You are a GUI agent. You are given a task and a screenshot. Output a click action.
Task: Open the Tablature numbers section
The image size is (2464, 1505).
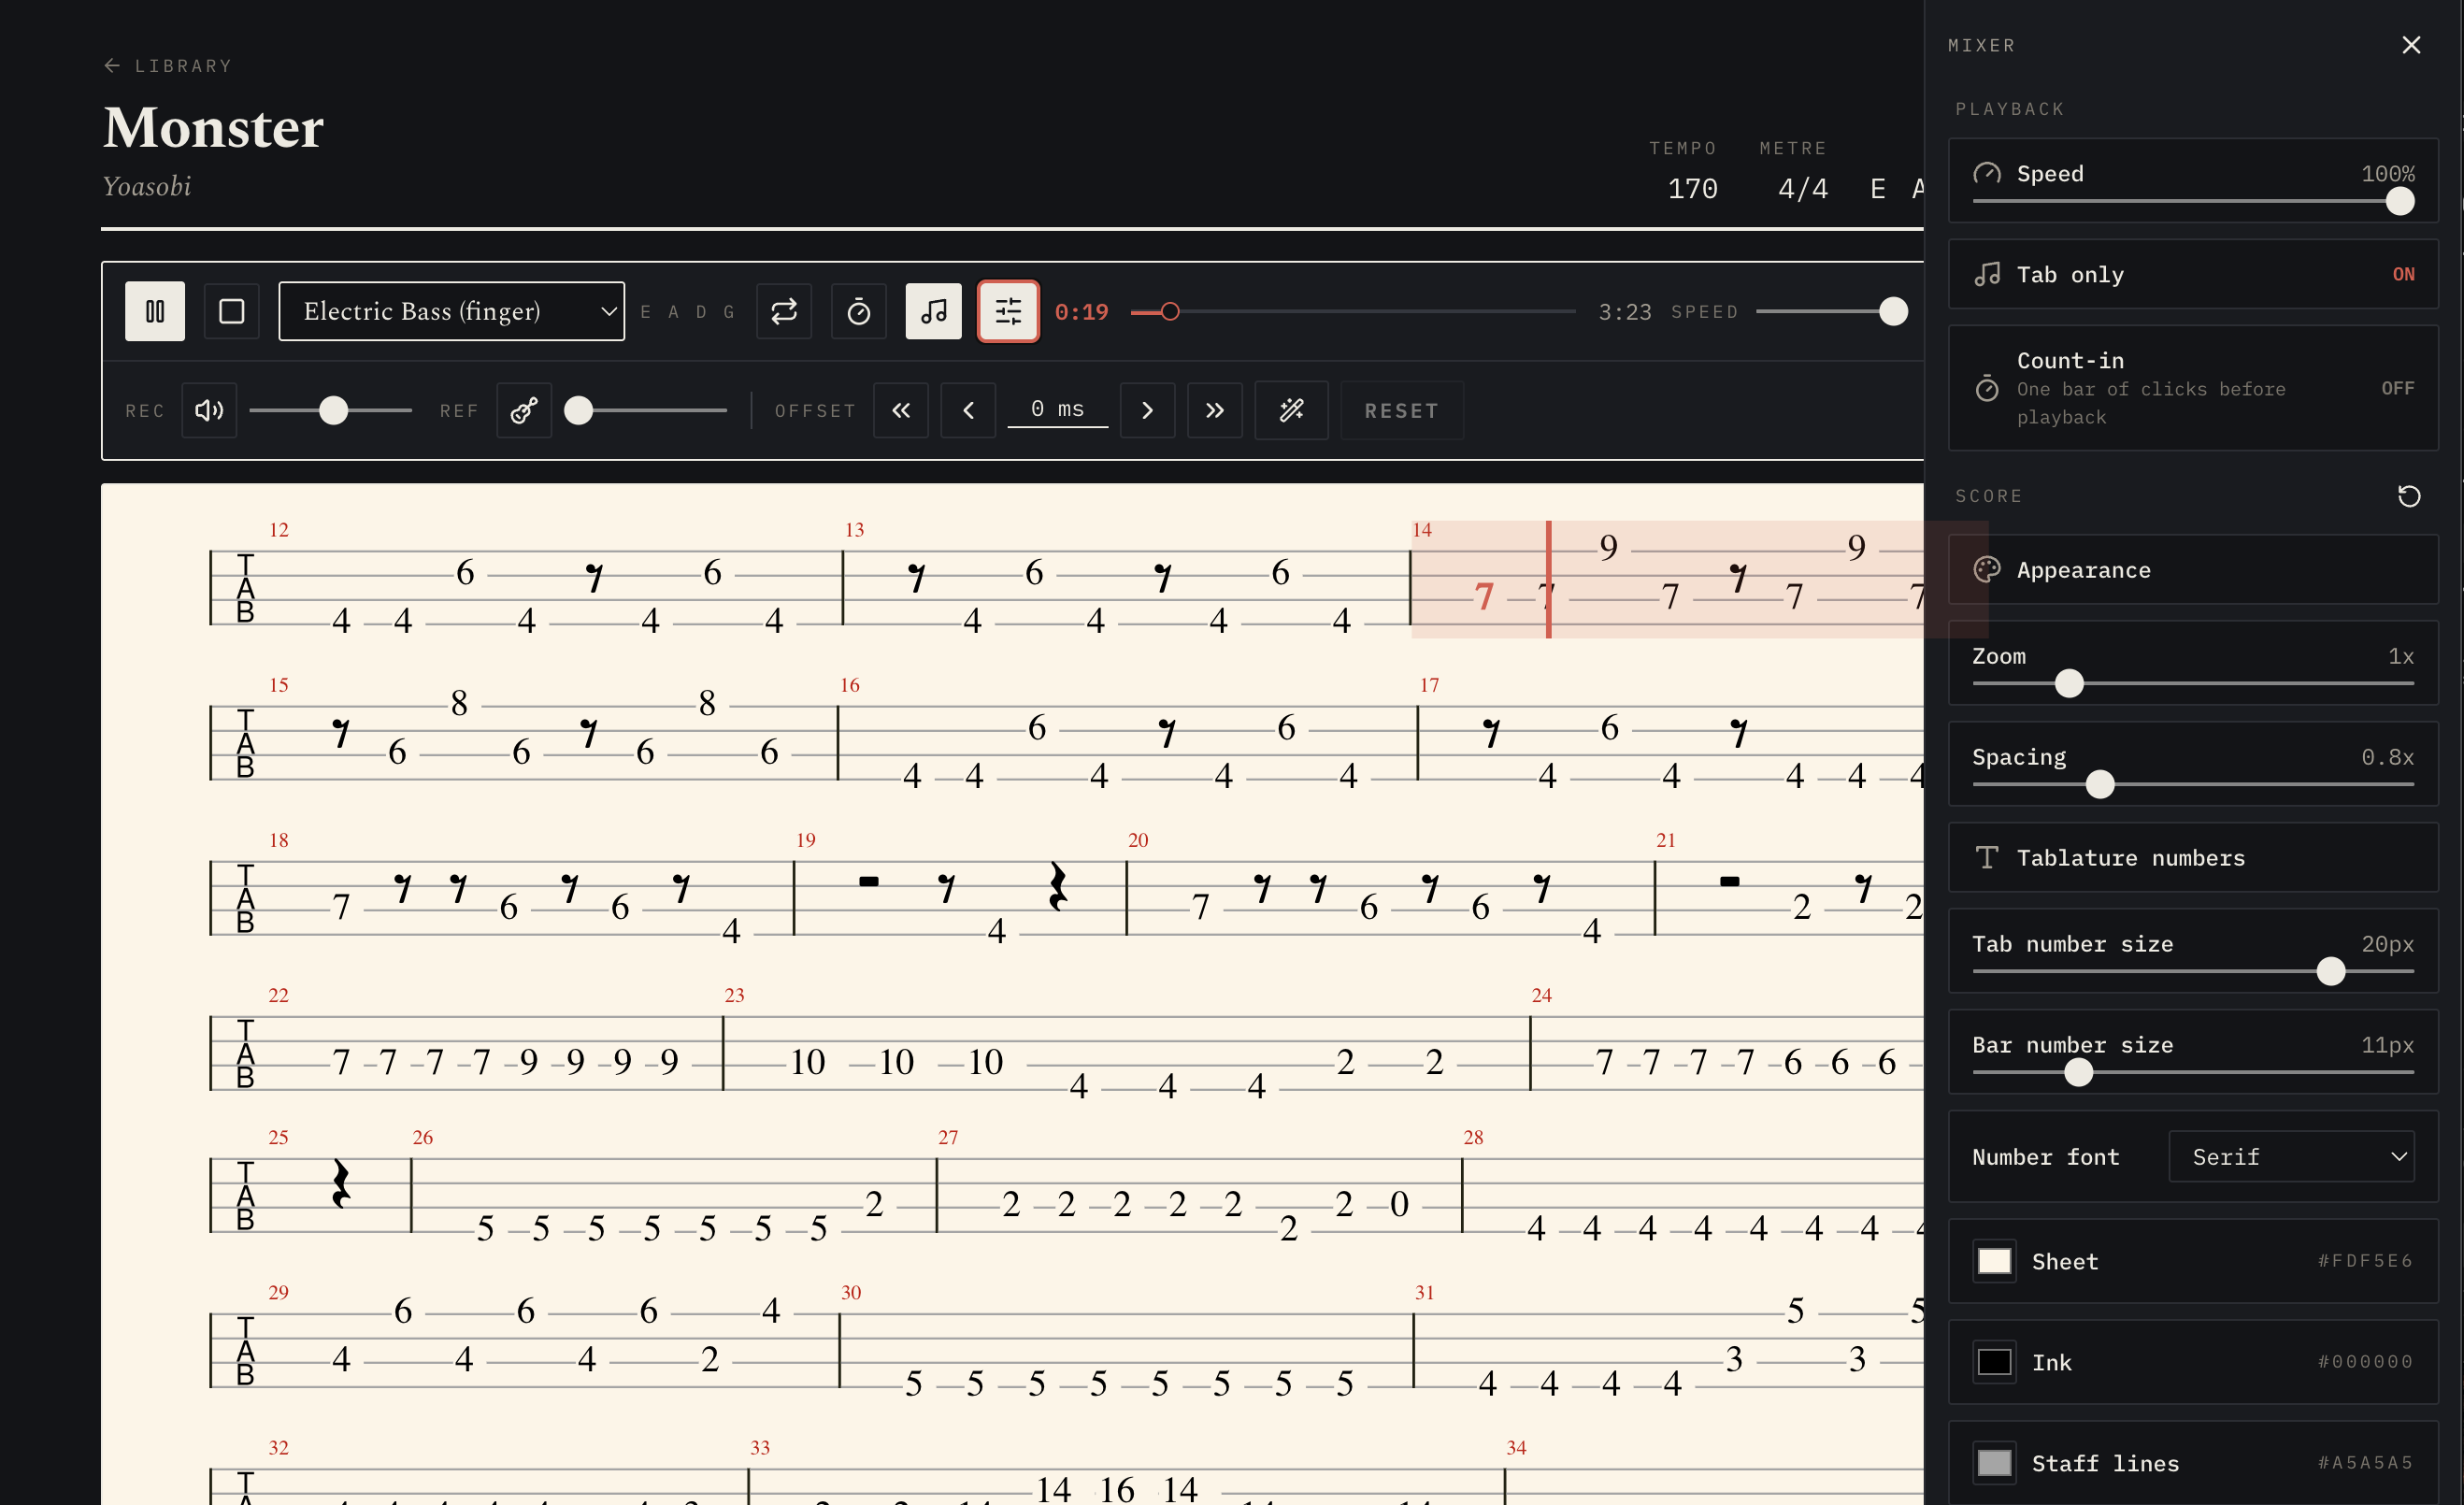click(x=2193, y=858)
